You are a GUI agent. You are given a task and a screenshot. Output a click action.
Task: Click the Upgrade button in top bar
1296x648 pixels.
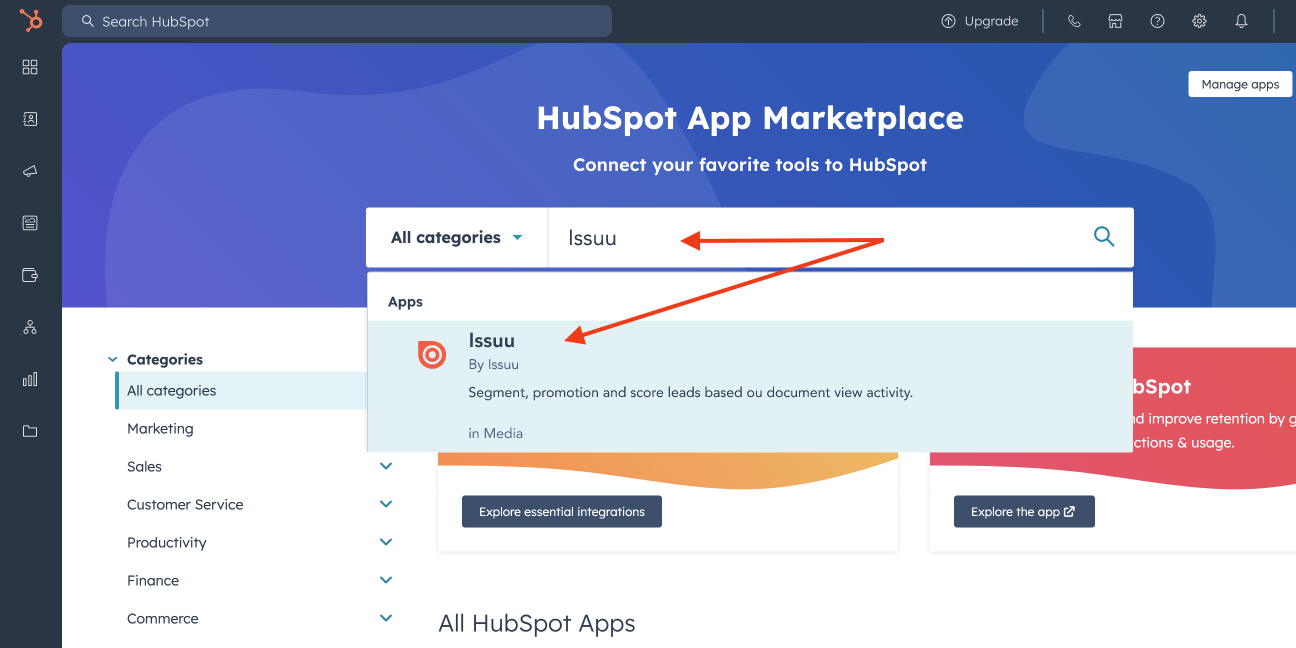[980, 21]
